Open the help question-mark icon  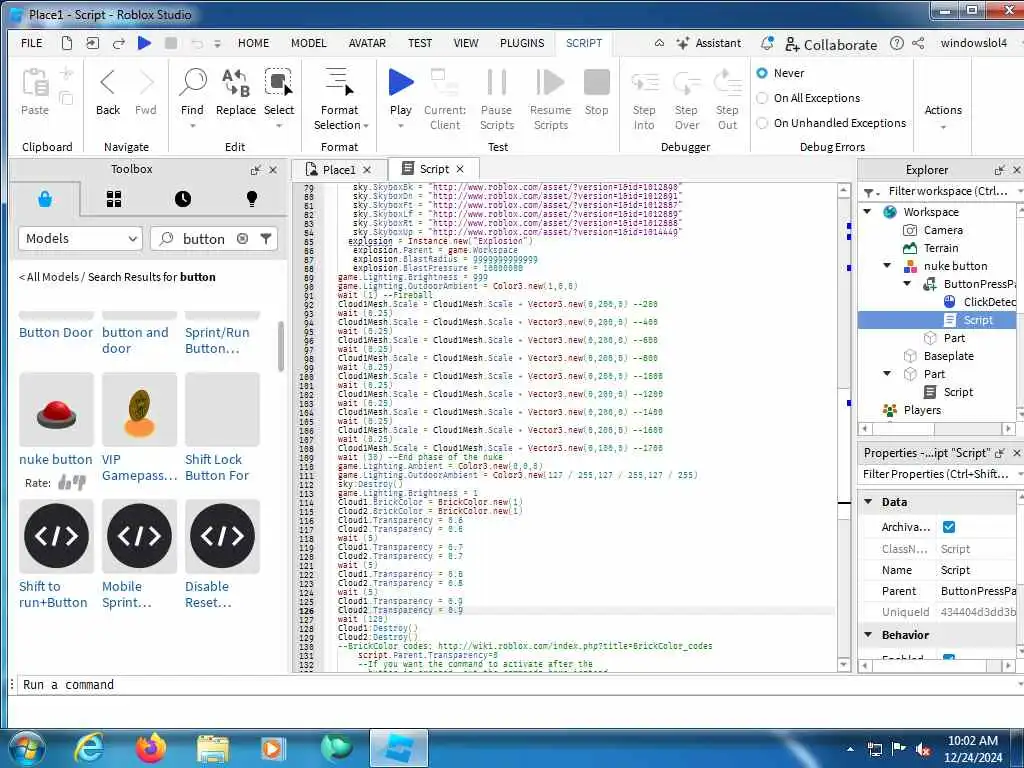[897, 43]
